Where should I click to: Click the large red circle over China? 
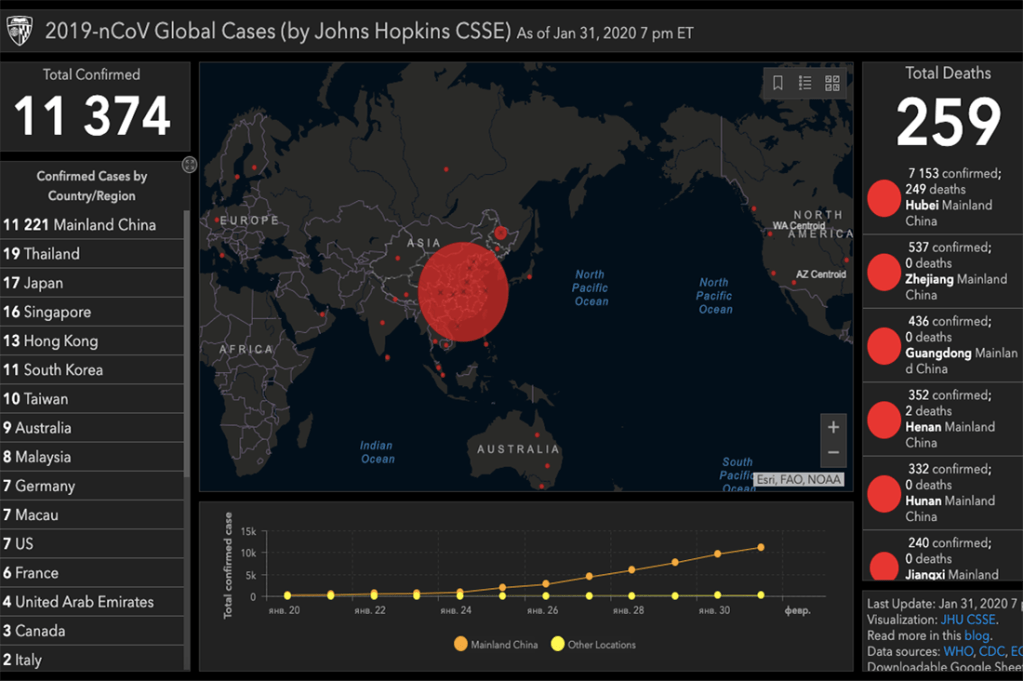click(463, 292)
